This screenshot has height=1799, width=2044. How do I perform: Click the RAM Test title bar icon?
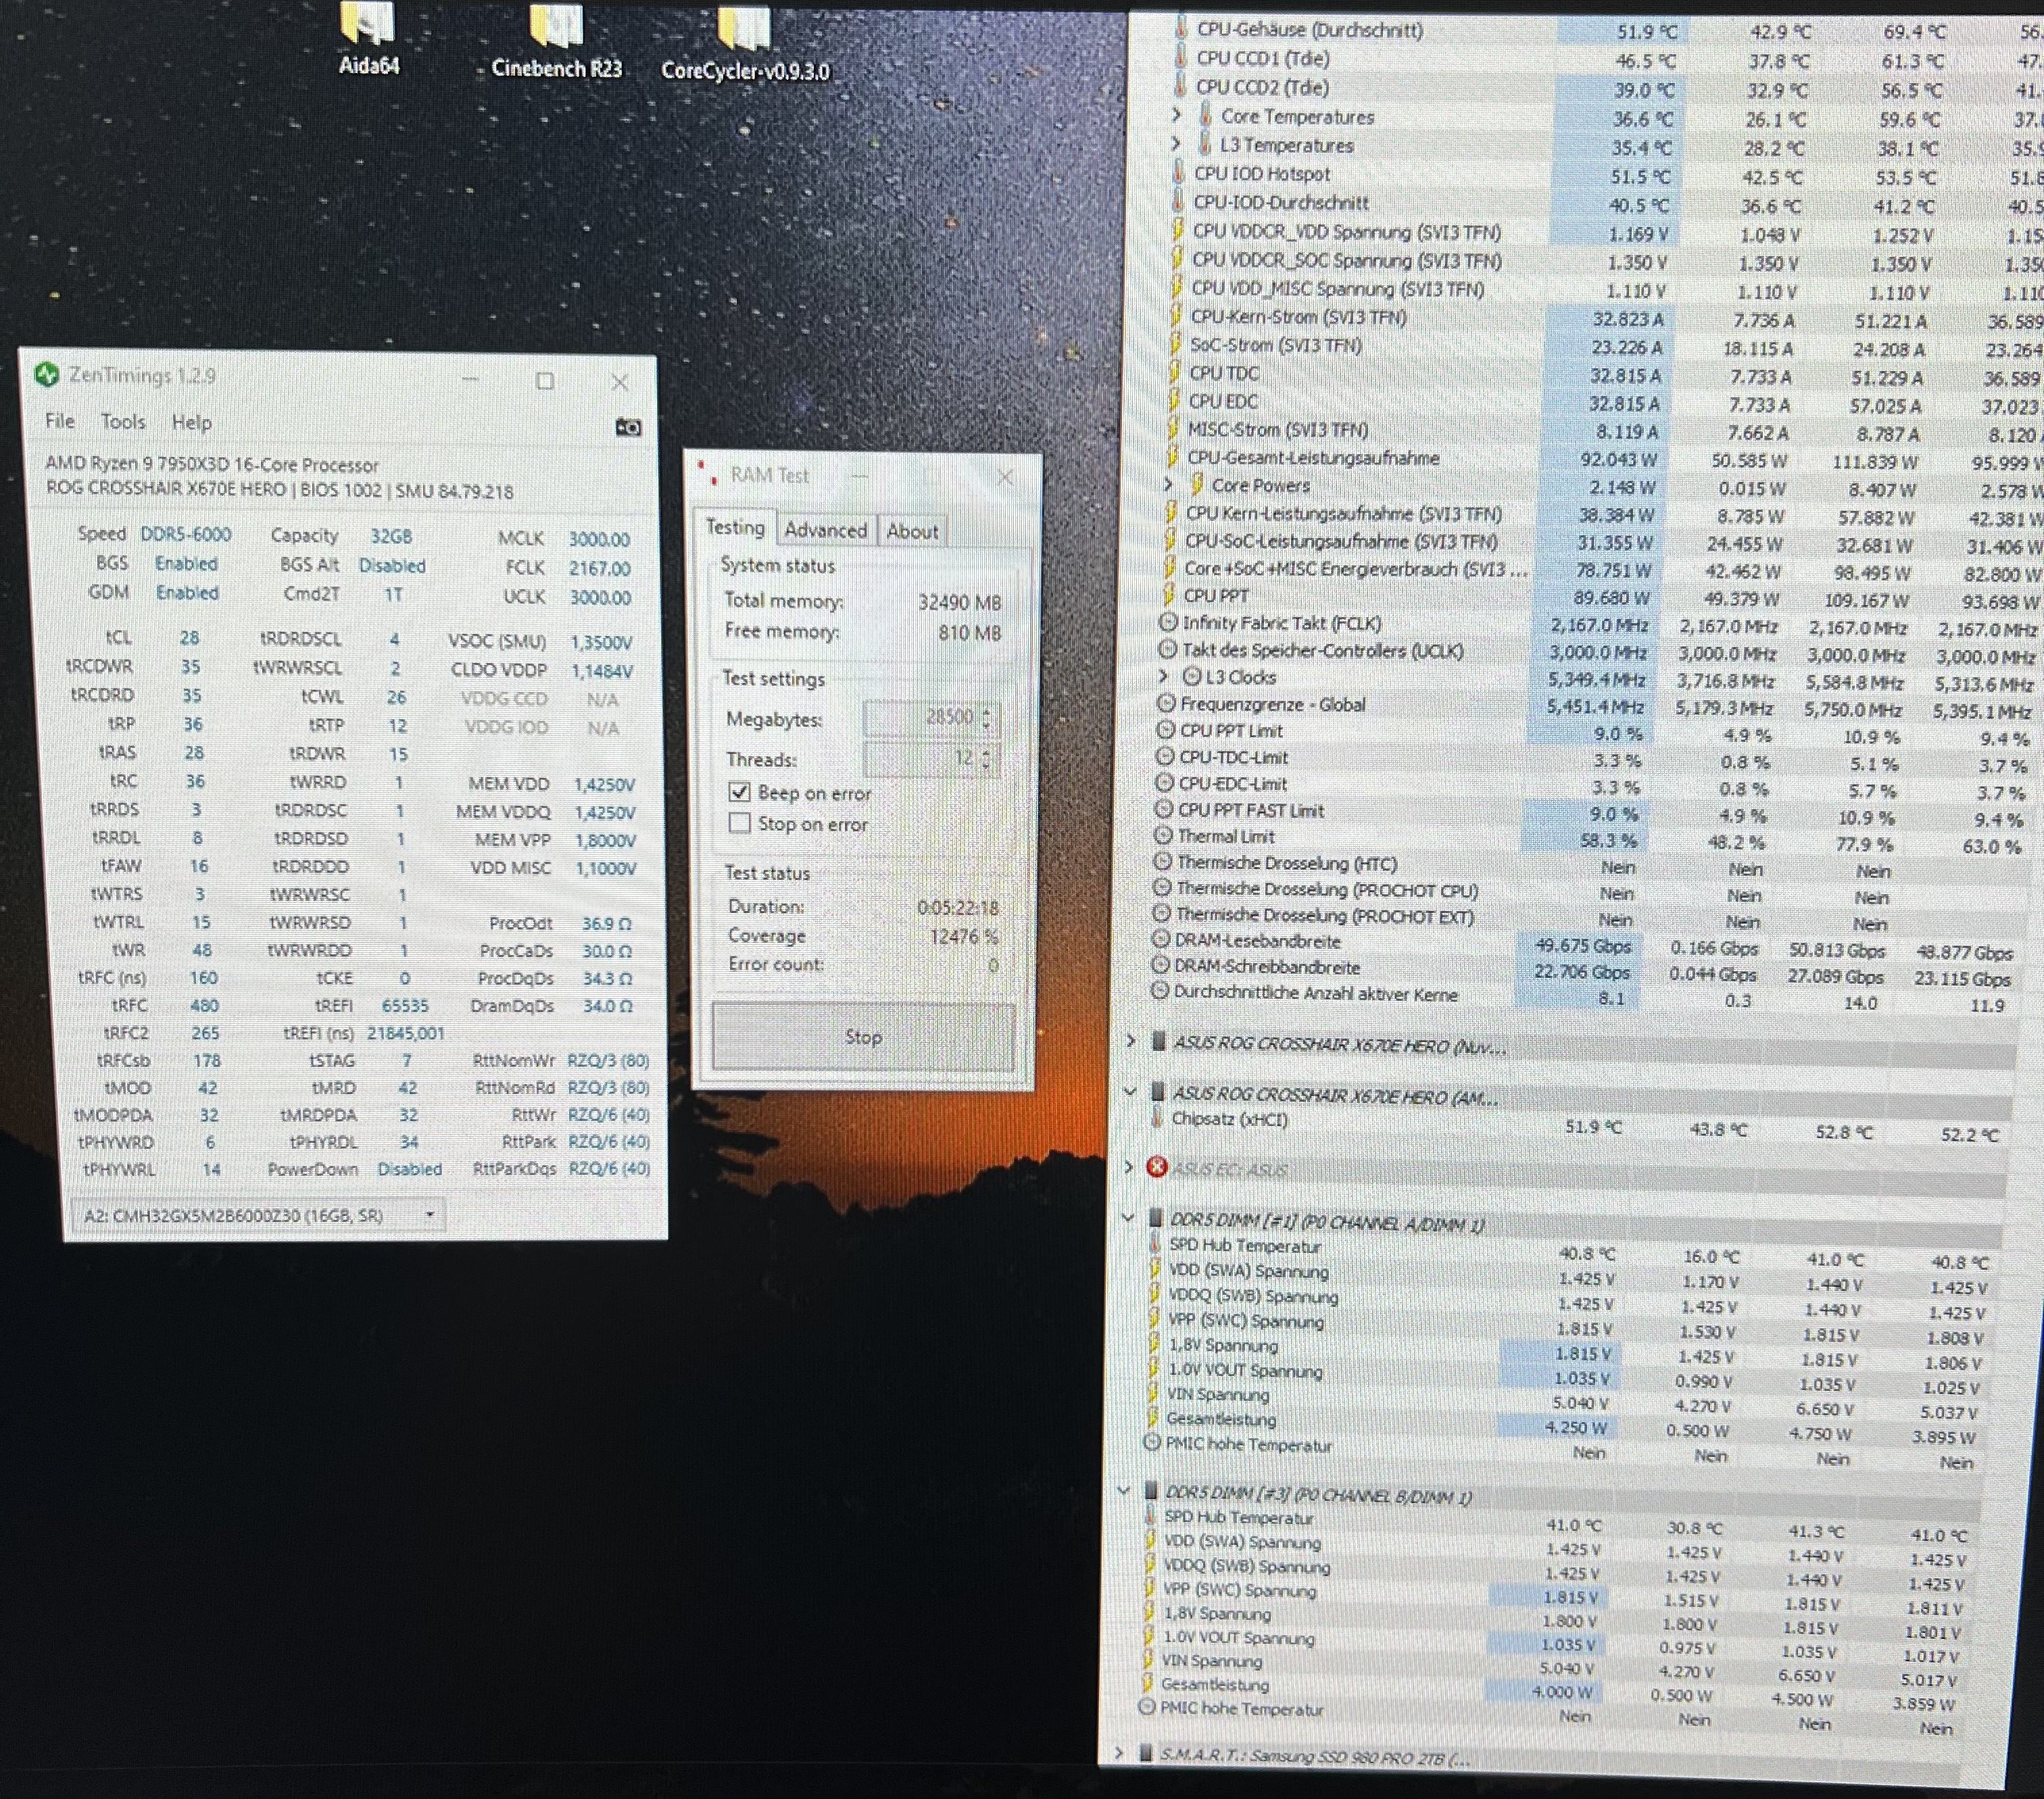click(x=707, y=473)
